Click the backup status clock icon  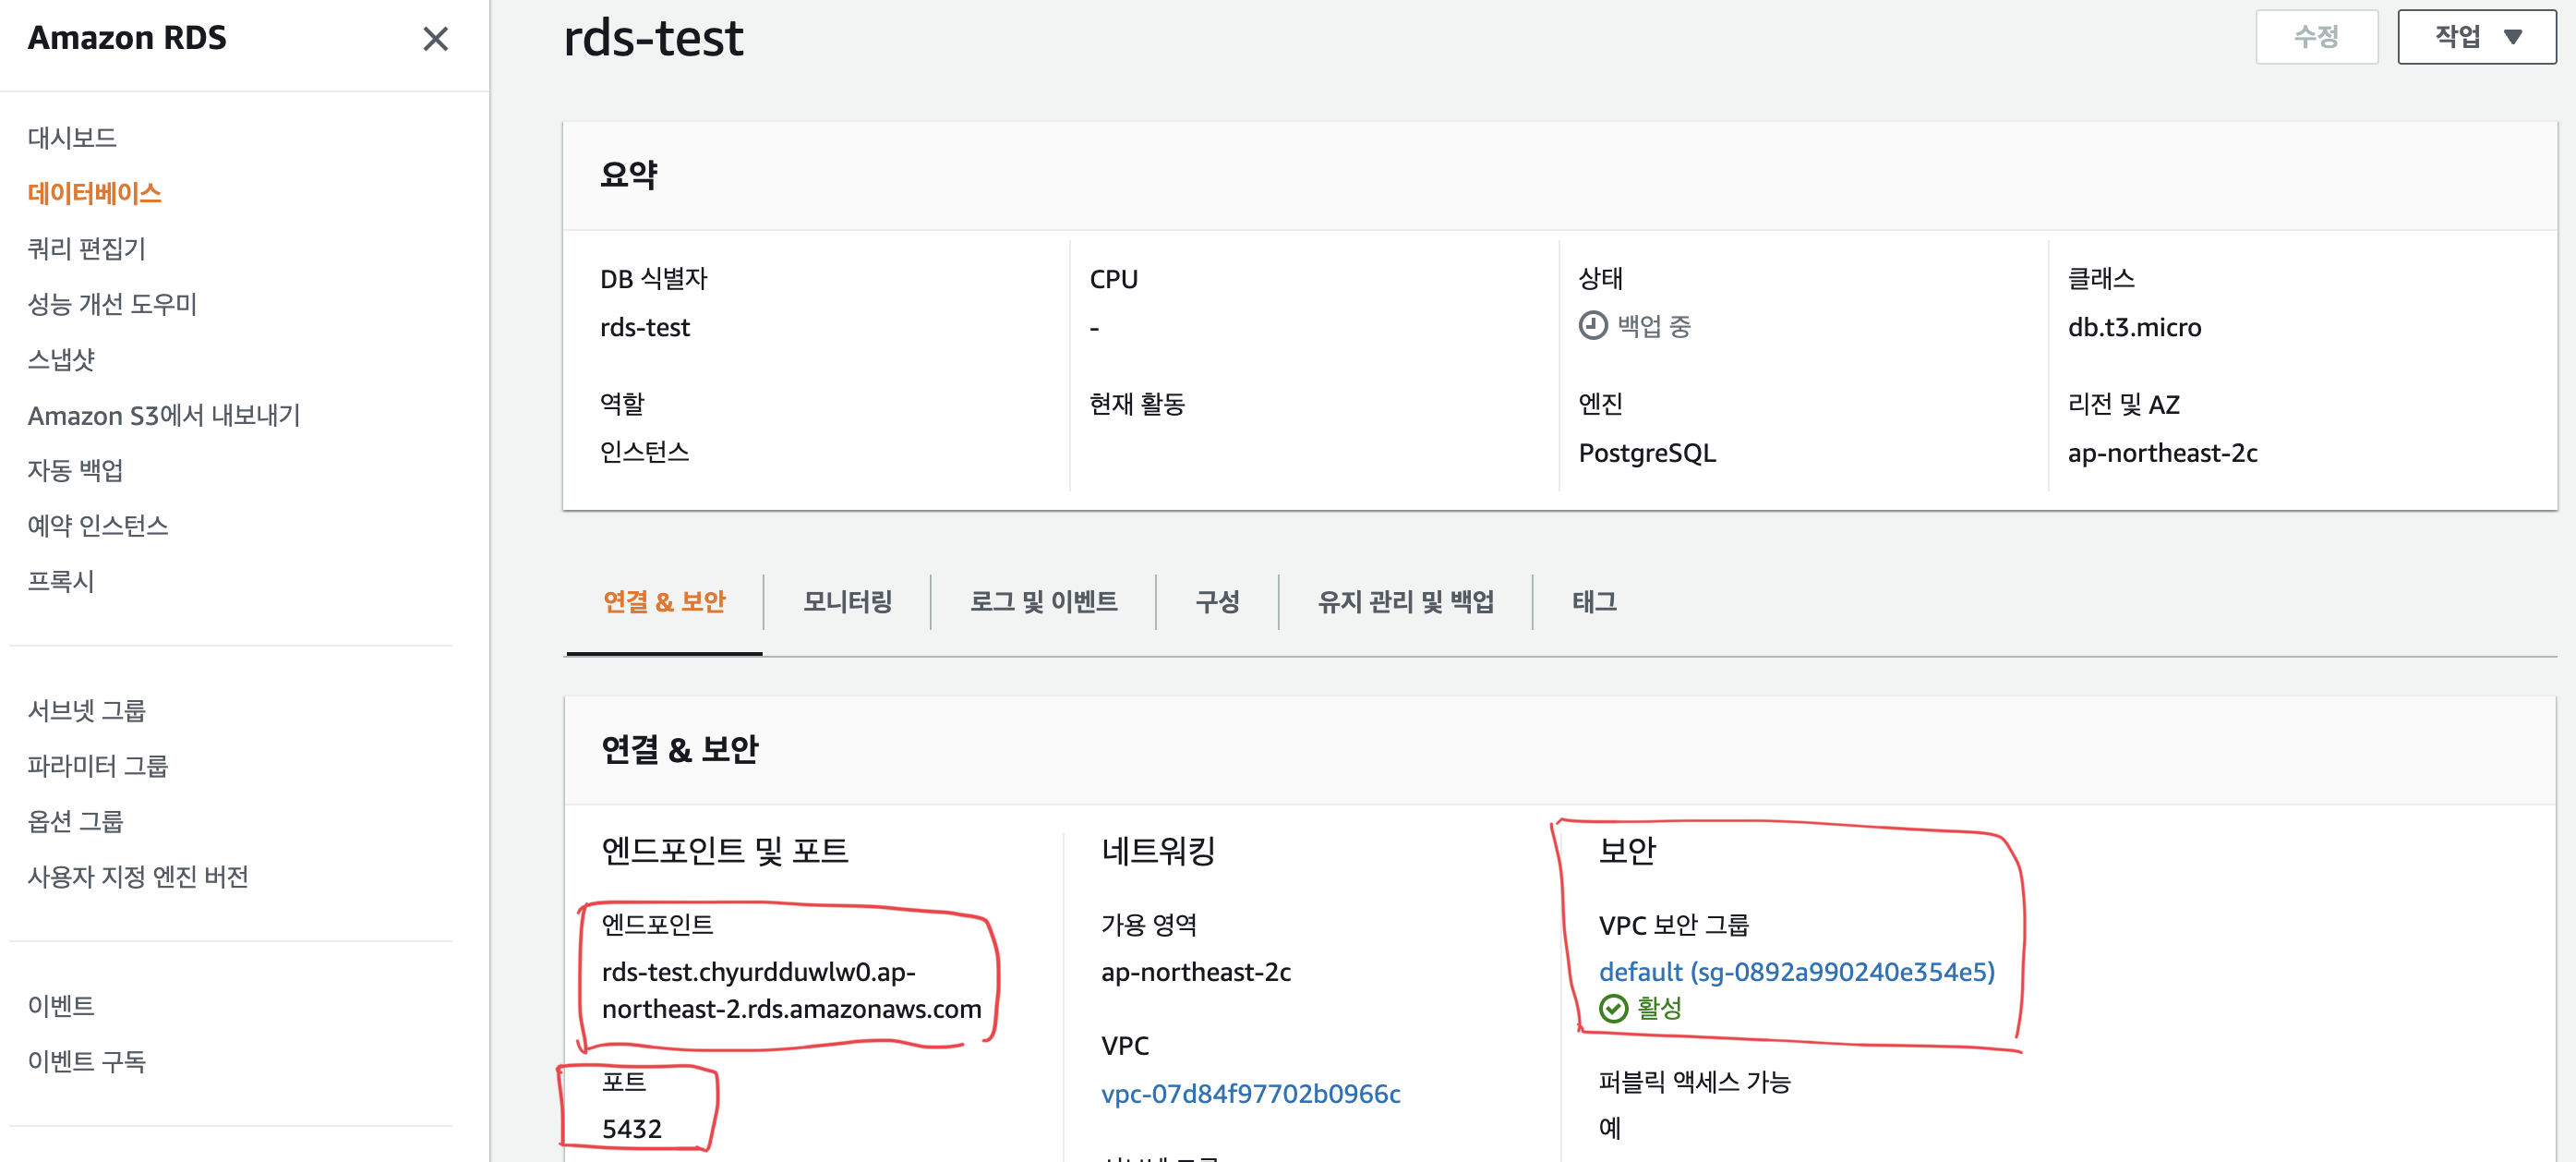1592,326
